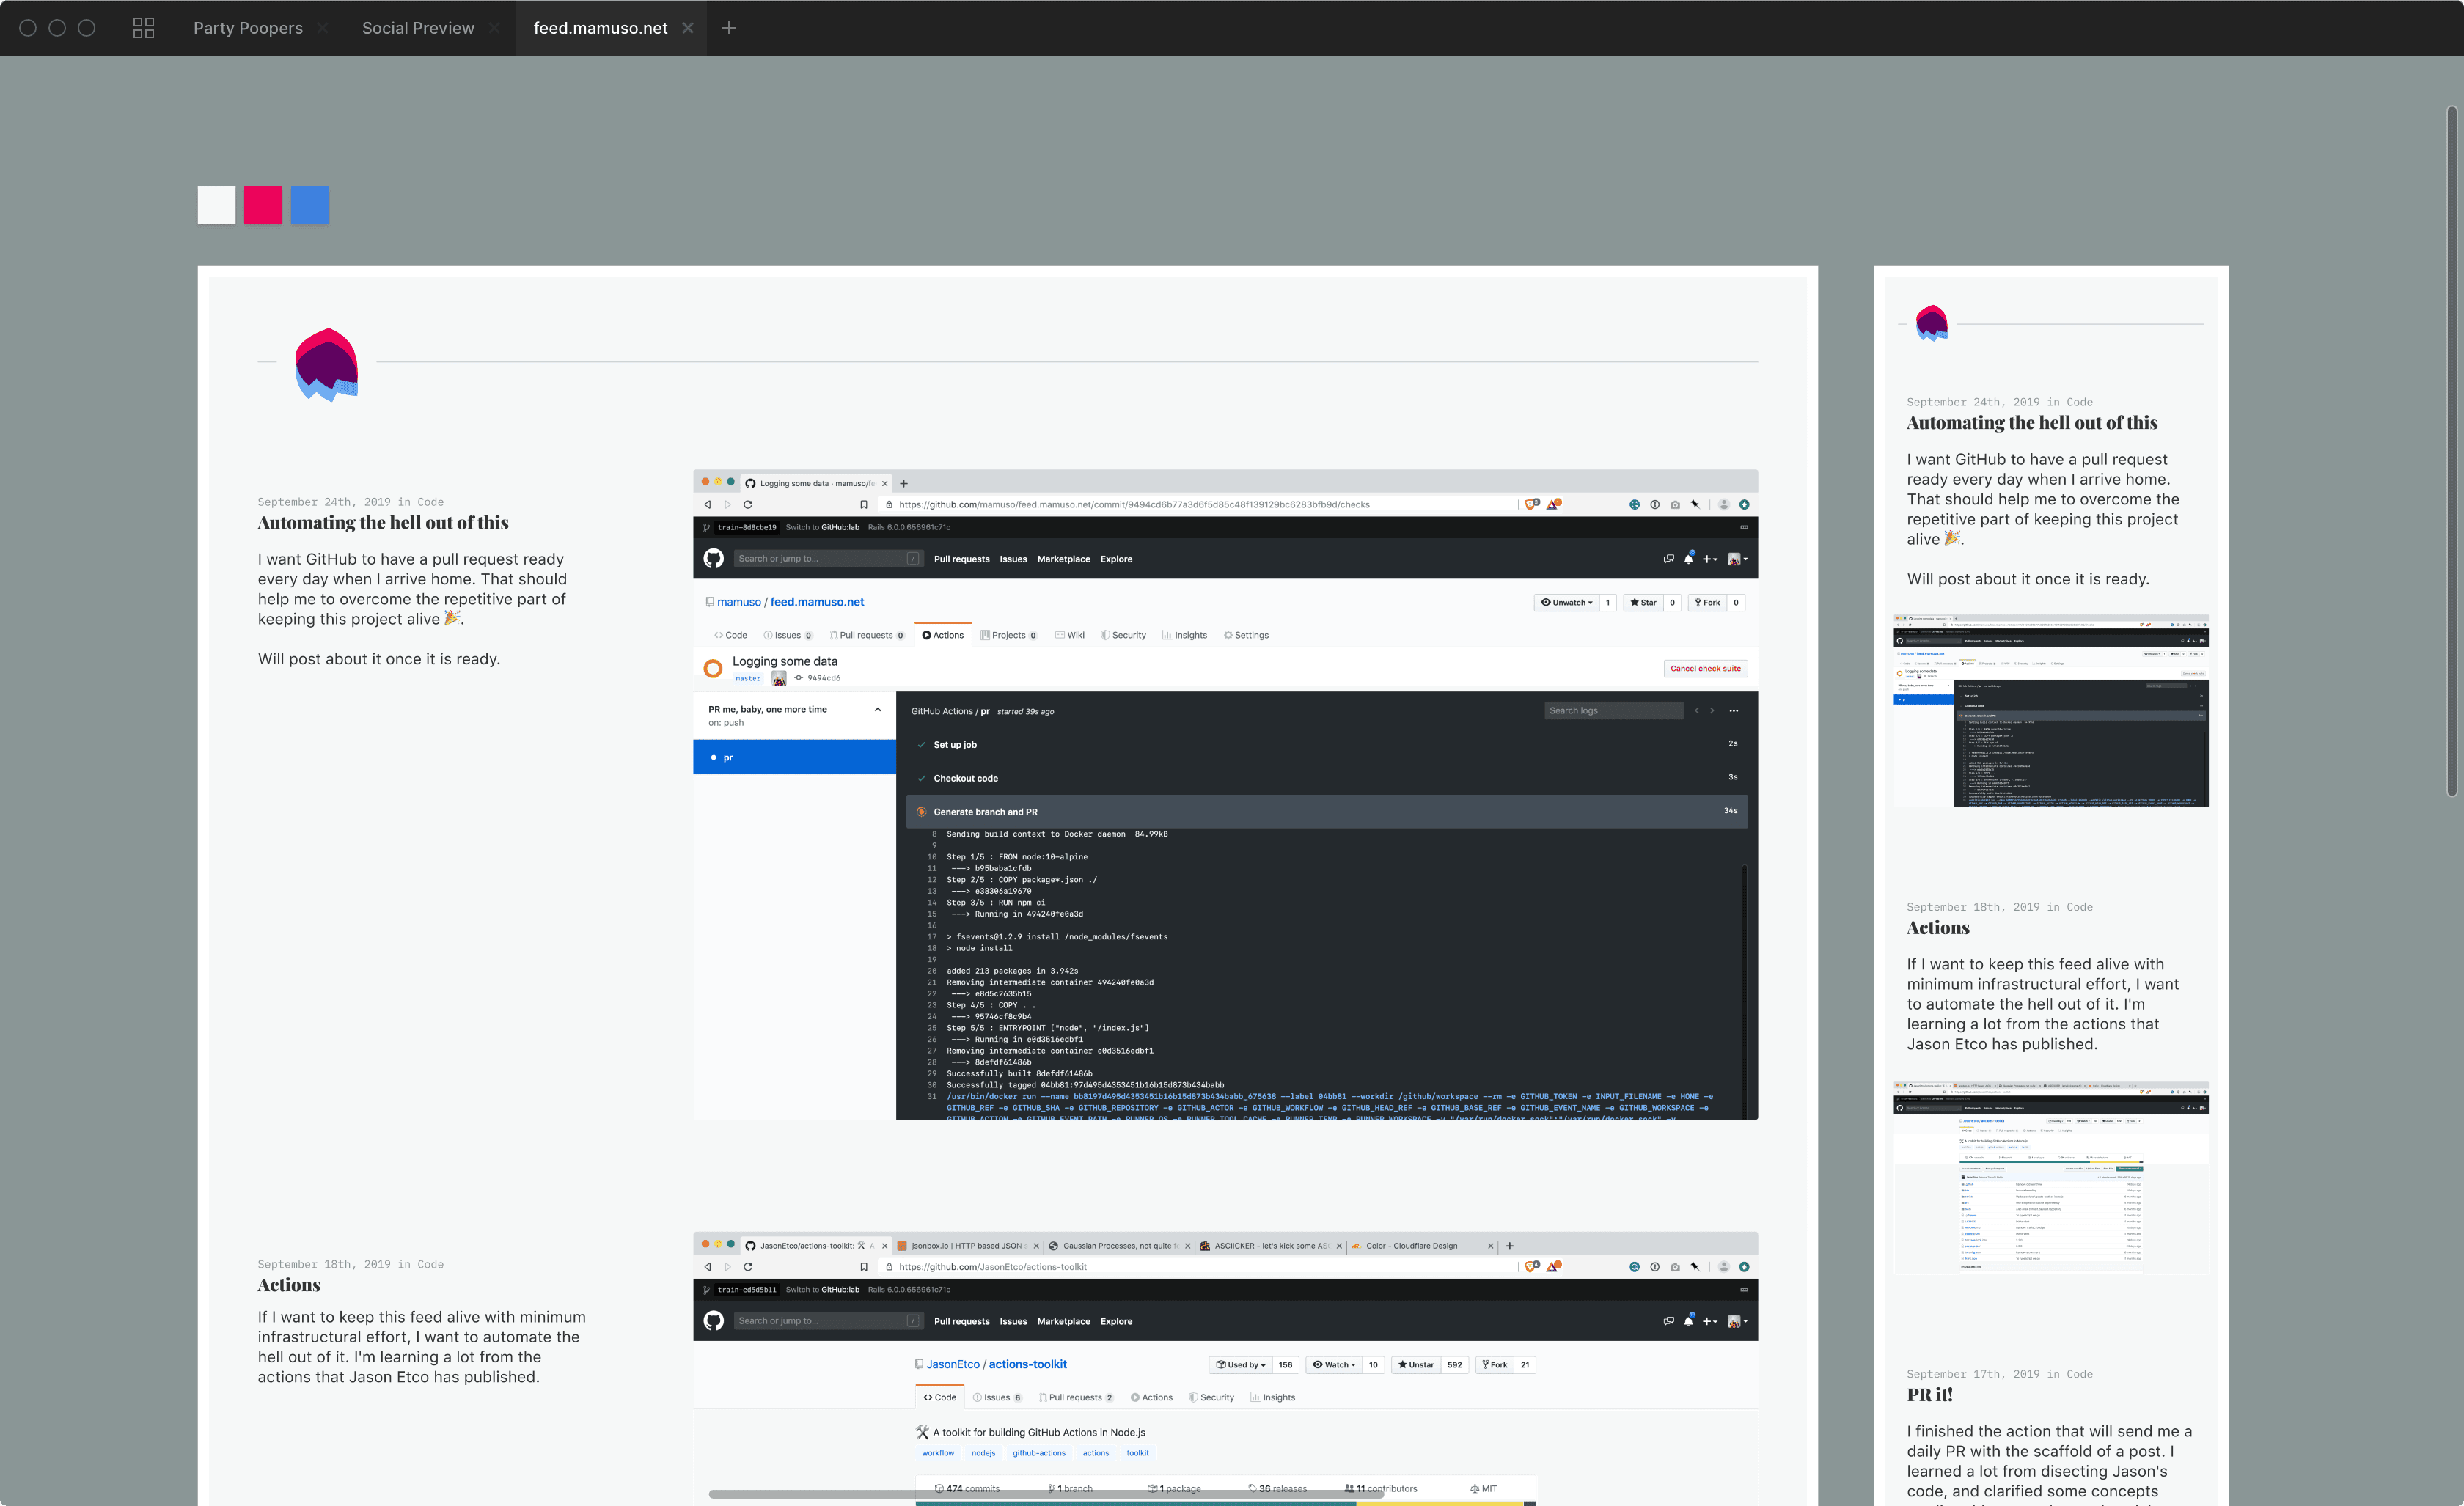Open 'Automating the hell out of this' post title
This screenshot has width=2464, height=1506.
tap(383, 523)
